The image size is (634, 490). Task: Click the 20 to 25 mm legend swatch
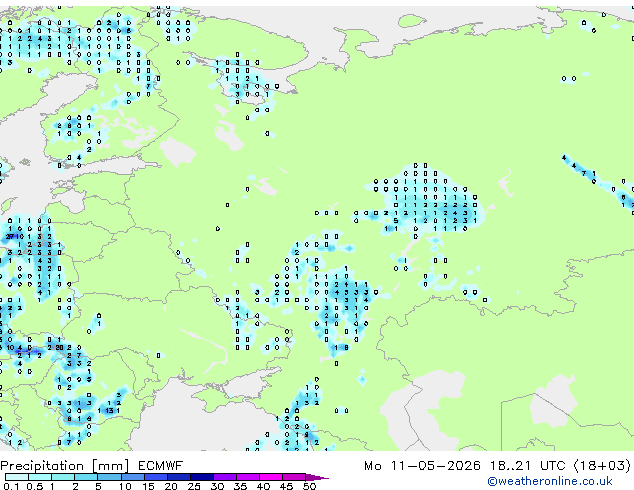pyautogui.click(x=179, y=477)
